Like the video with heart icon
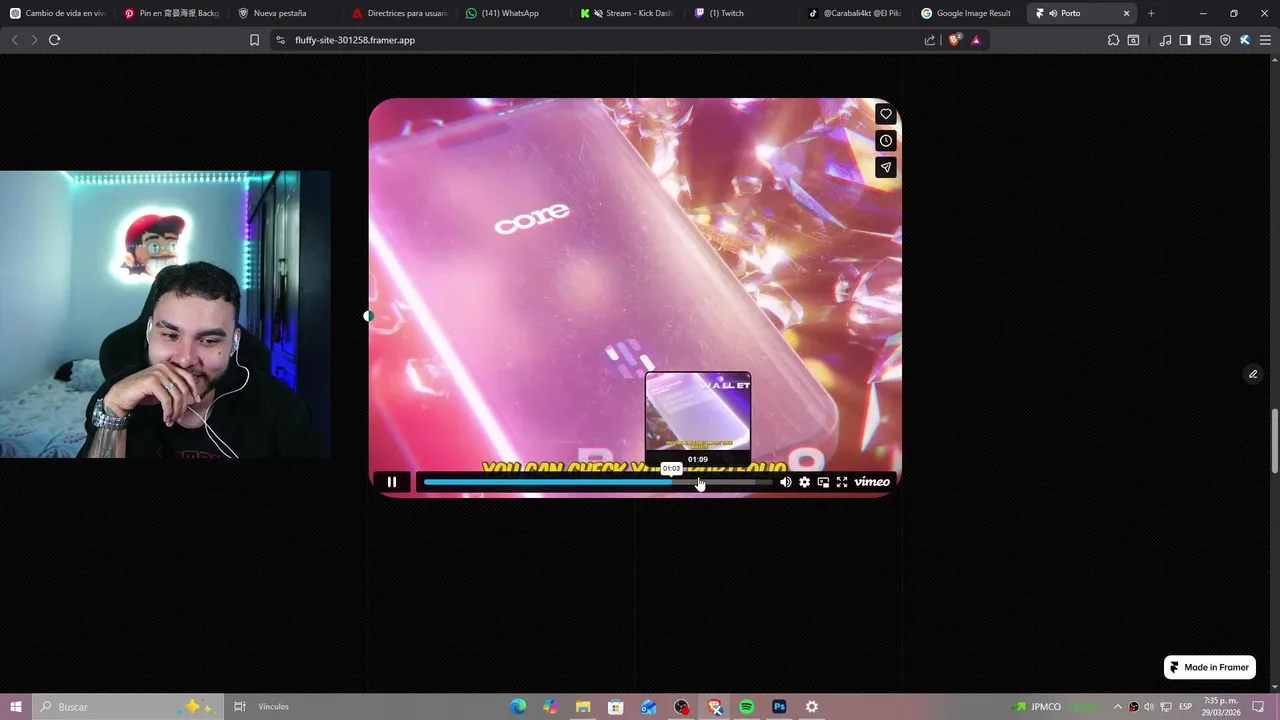 (x=886, y=114)
